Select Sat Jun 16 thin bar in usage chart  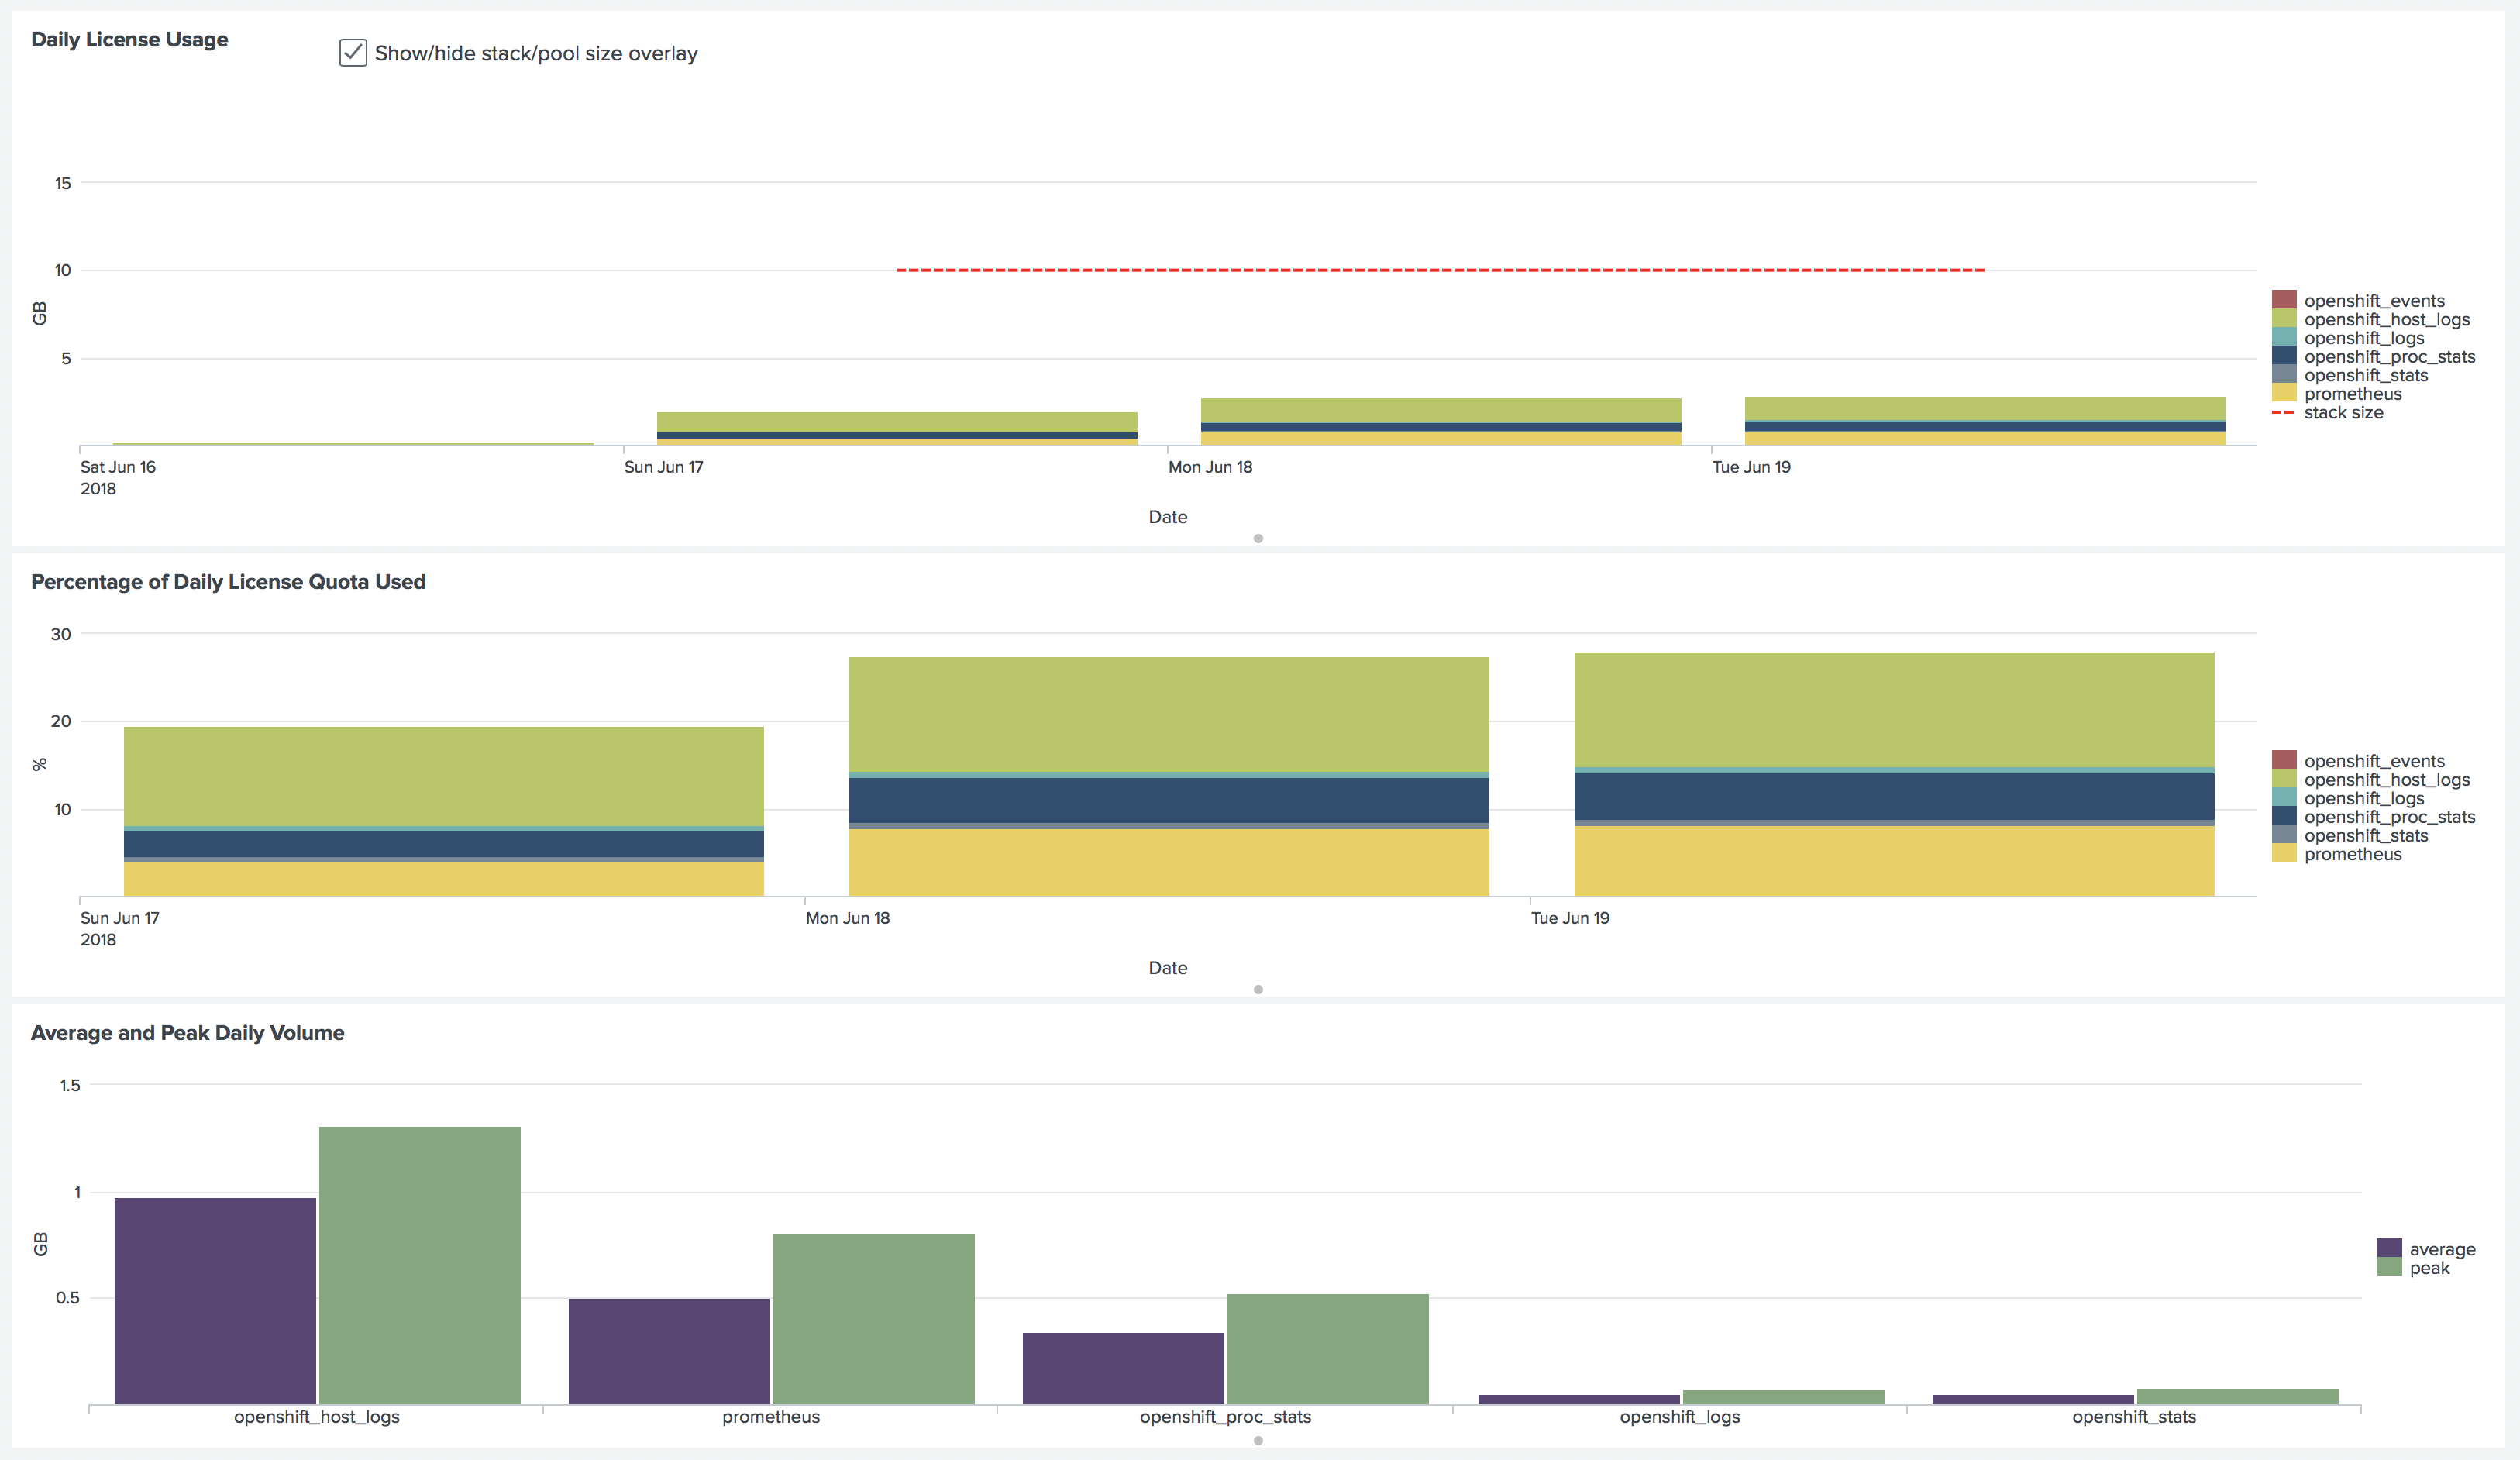(x=353, y=444)
